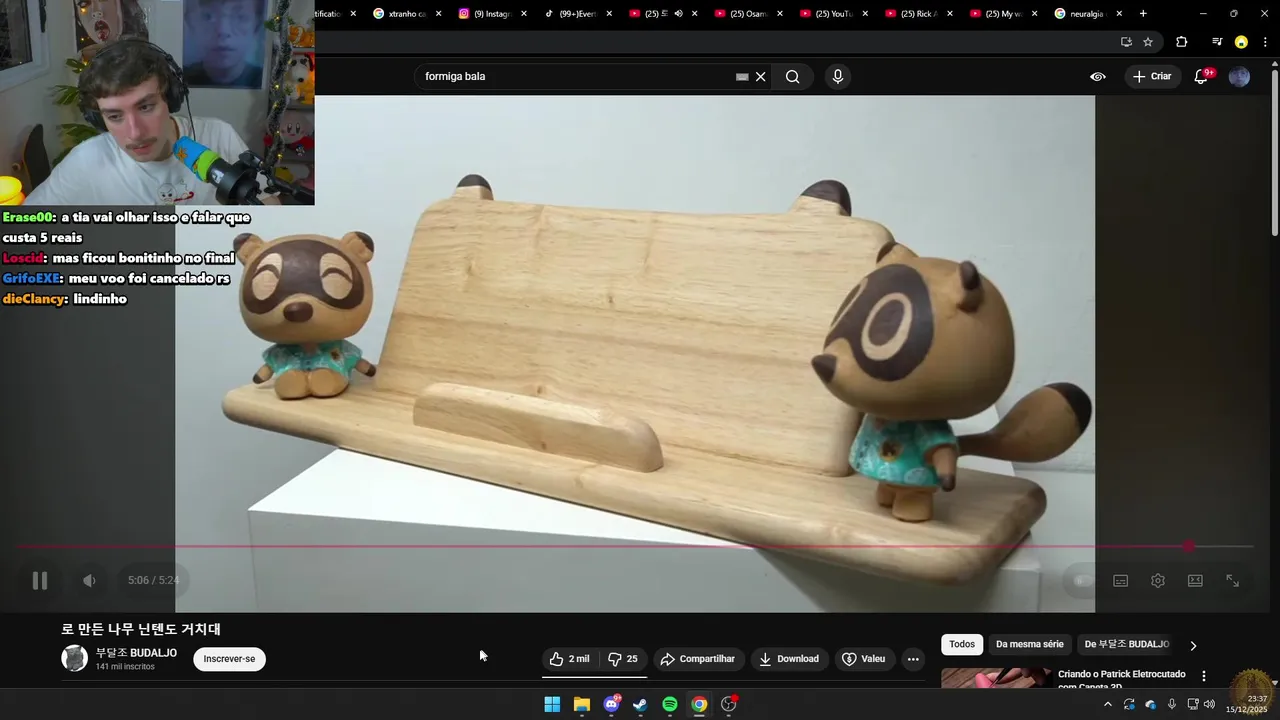Screen dimensions: 1280x720
Task: Open Windows Start menu
Action: tap(552, 705)
